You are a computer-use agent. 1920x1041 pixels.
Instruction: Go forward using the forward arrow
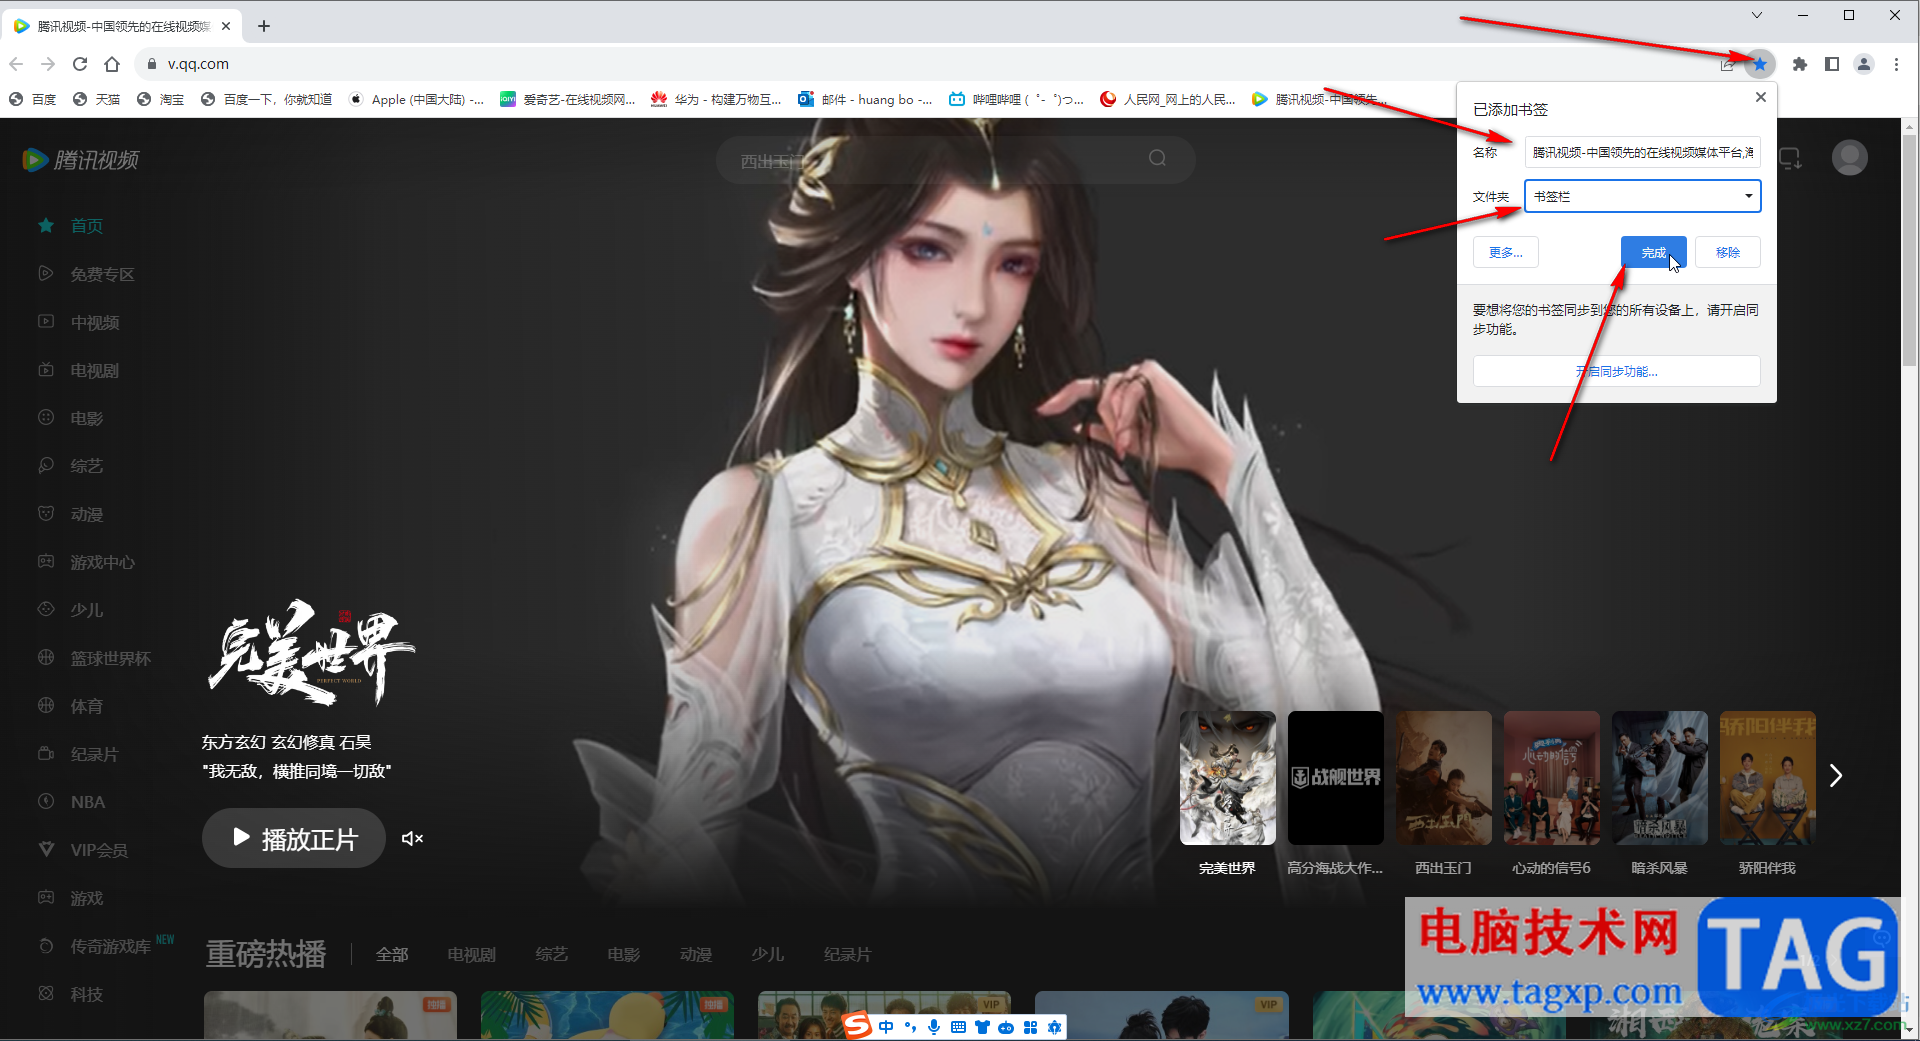coord(48,64)
